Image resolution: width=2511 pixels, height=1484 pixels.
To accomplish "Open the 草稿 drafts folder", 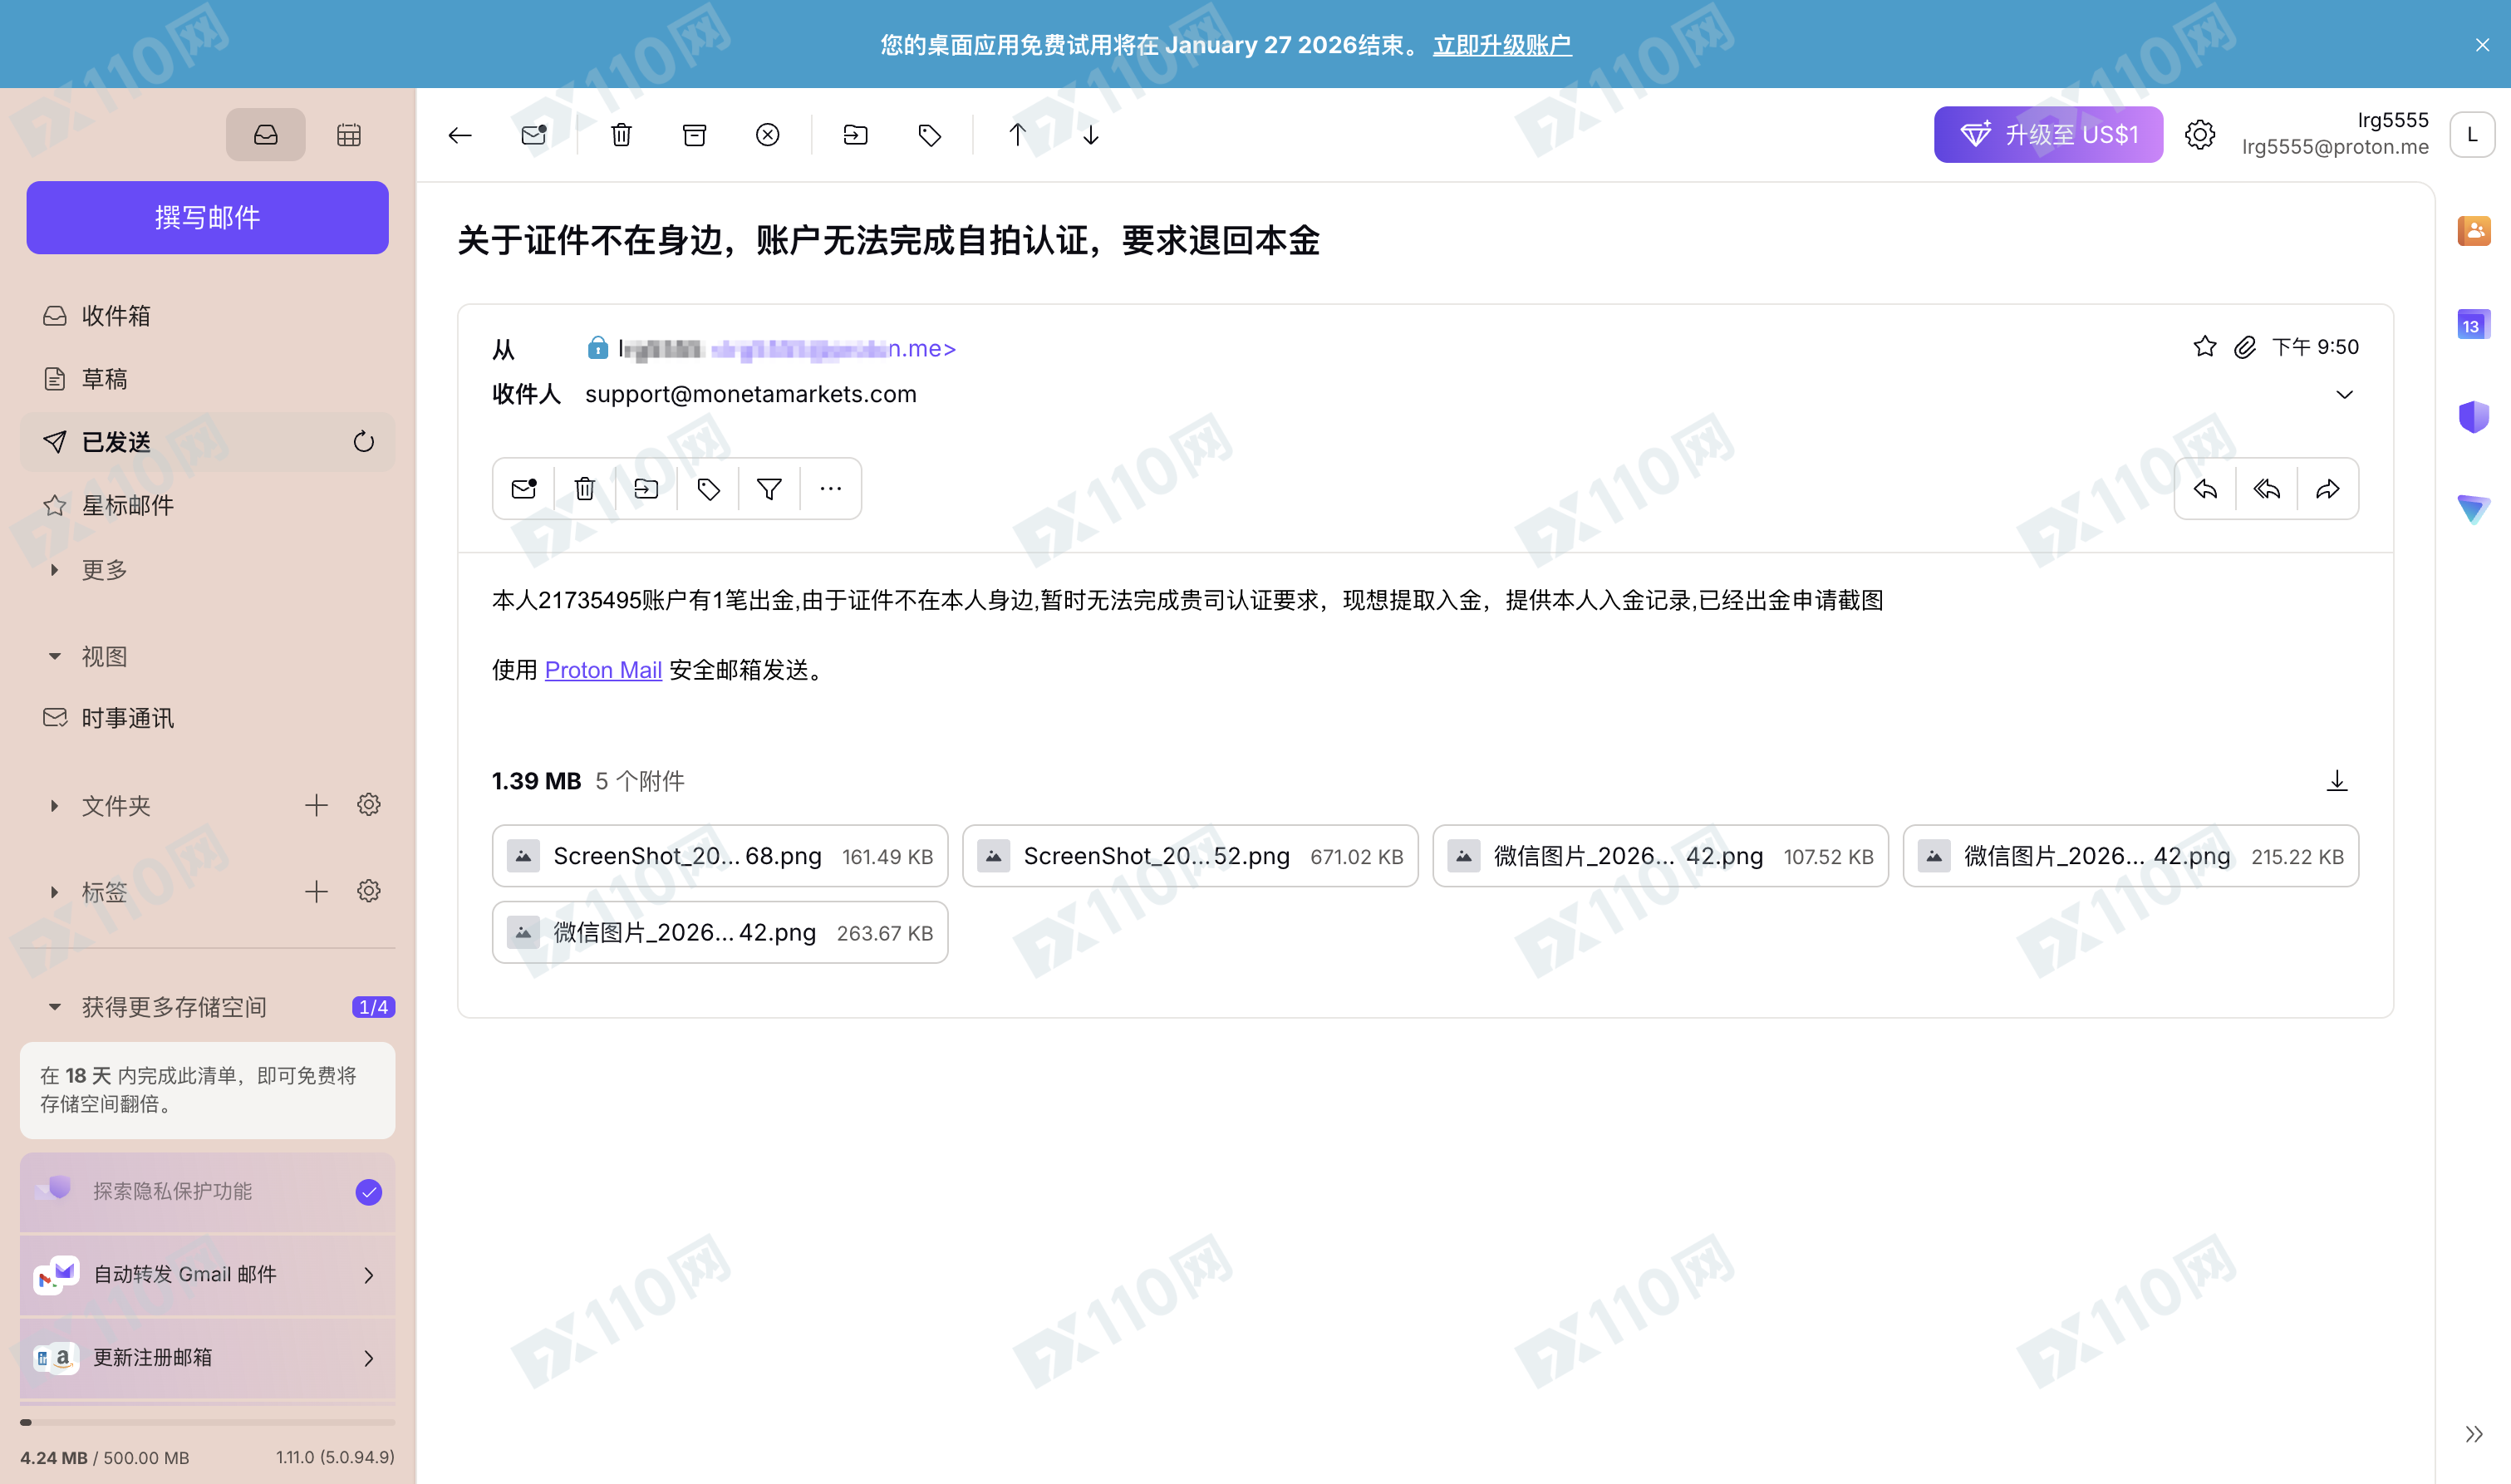I will [104, 379].
